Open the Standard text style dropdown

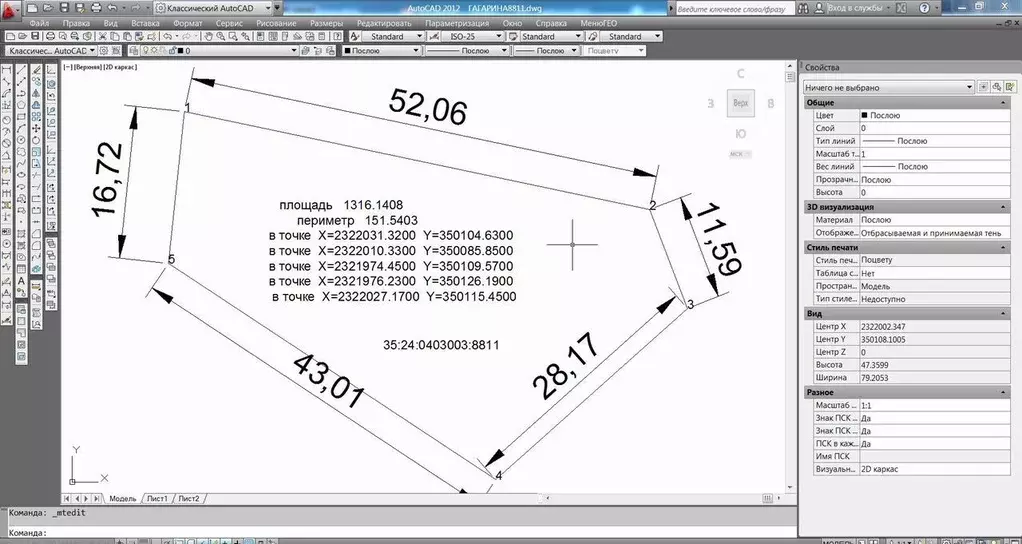394,36
